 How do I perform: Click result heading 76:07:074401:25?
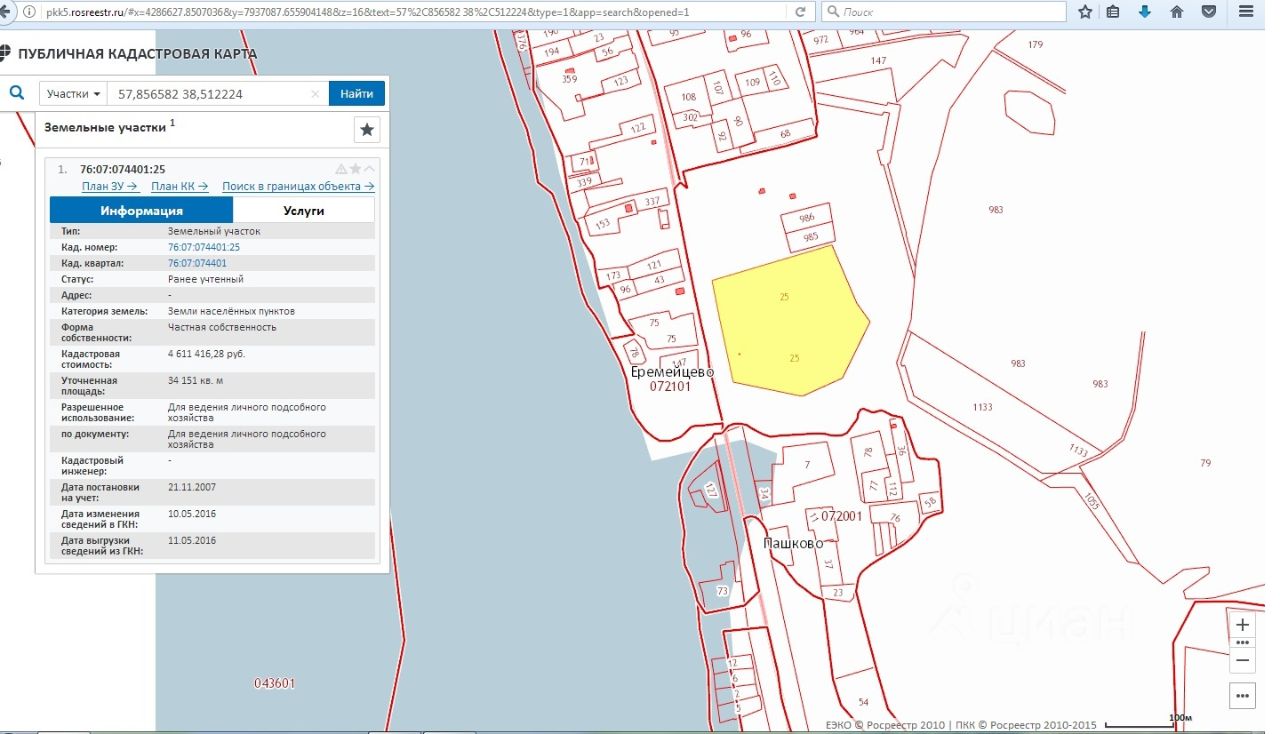(123, 169)
